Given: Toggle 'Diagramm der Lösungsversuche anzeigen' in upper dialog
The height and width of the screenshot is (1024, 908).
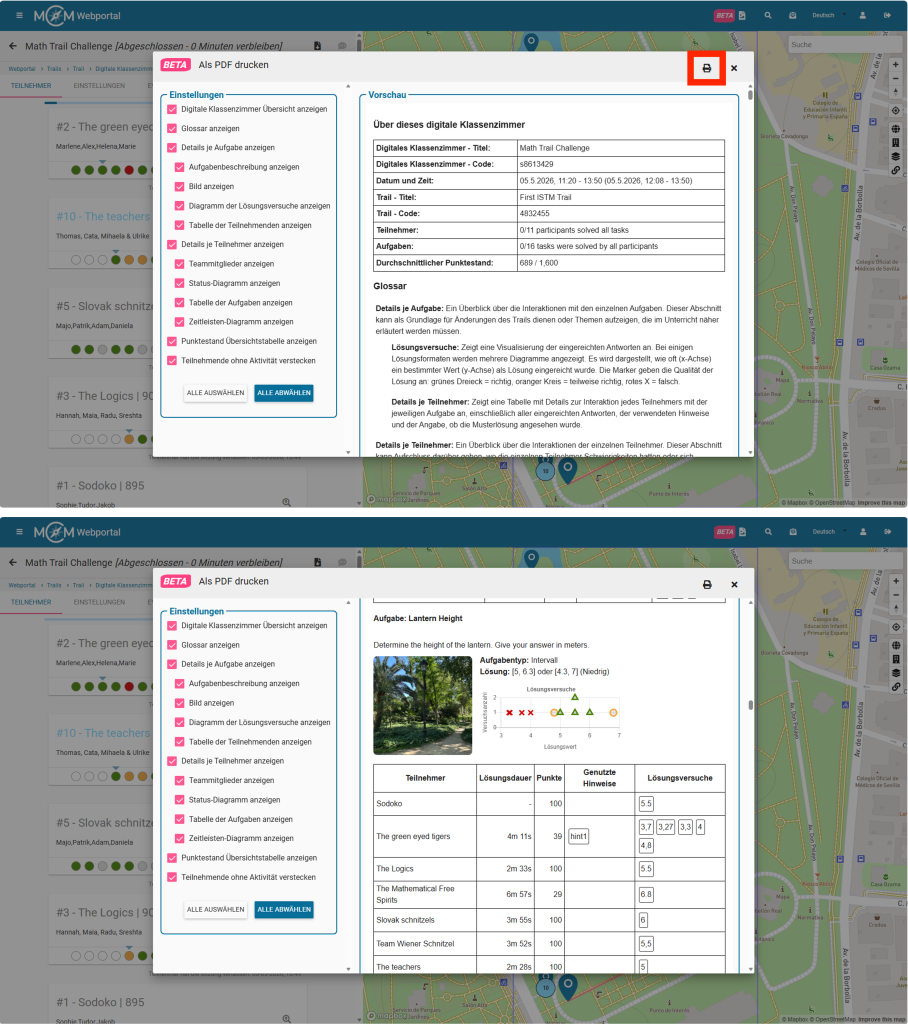Looking at the screenshot, I should point(180,206).
